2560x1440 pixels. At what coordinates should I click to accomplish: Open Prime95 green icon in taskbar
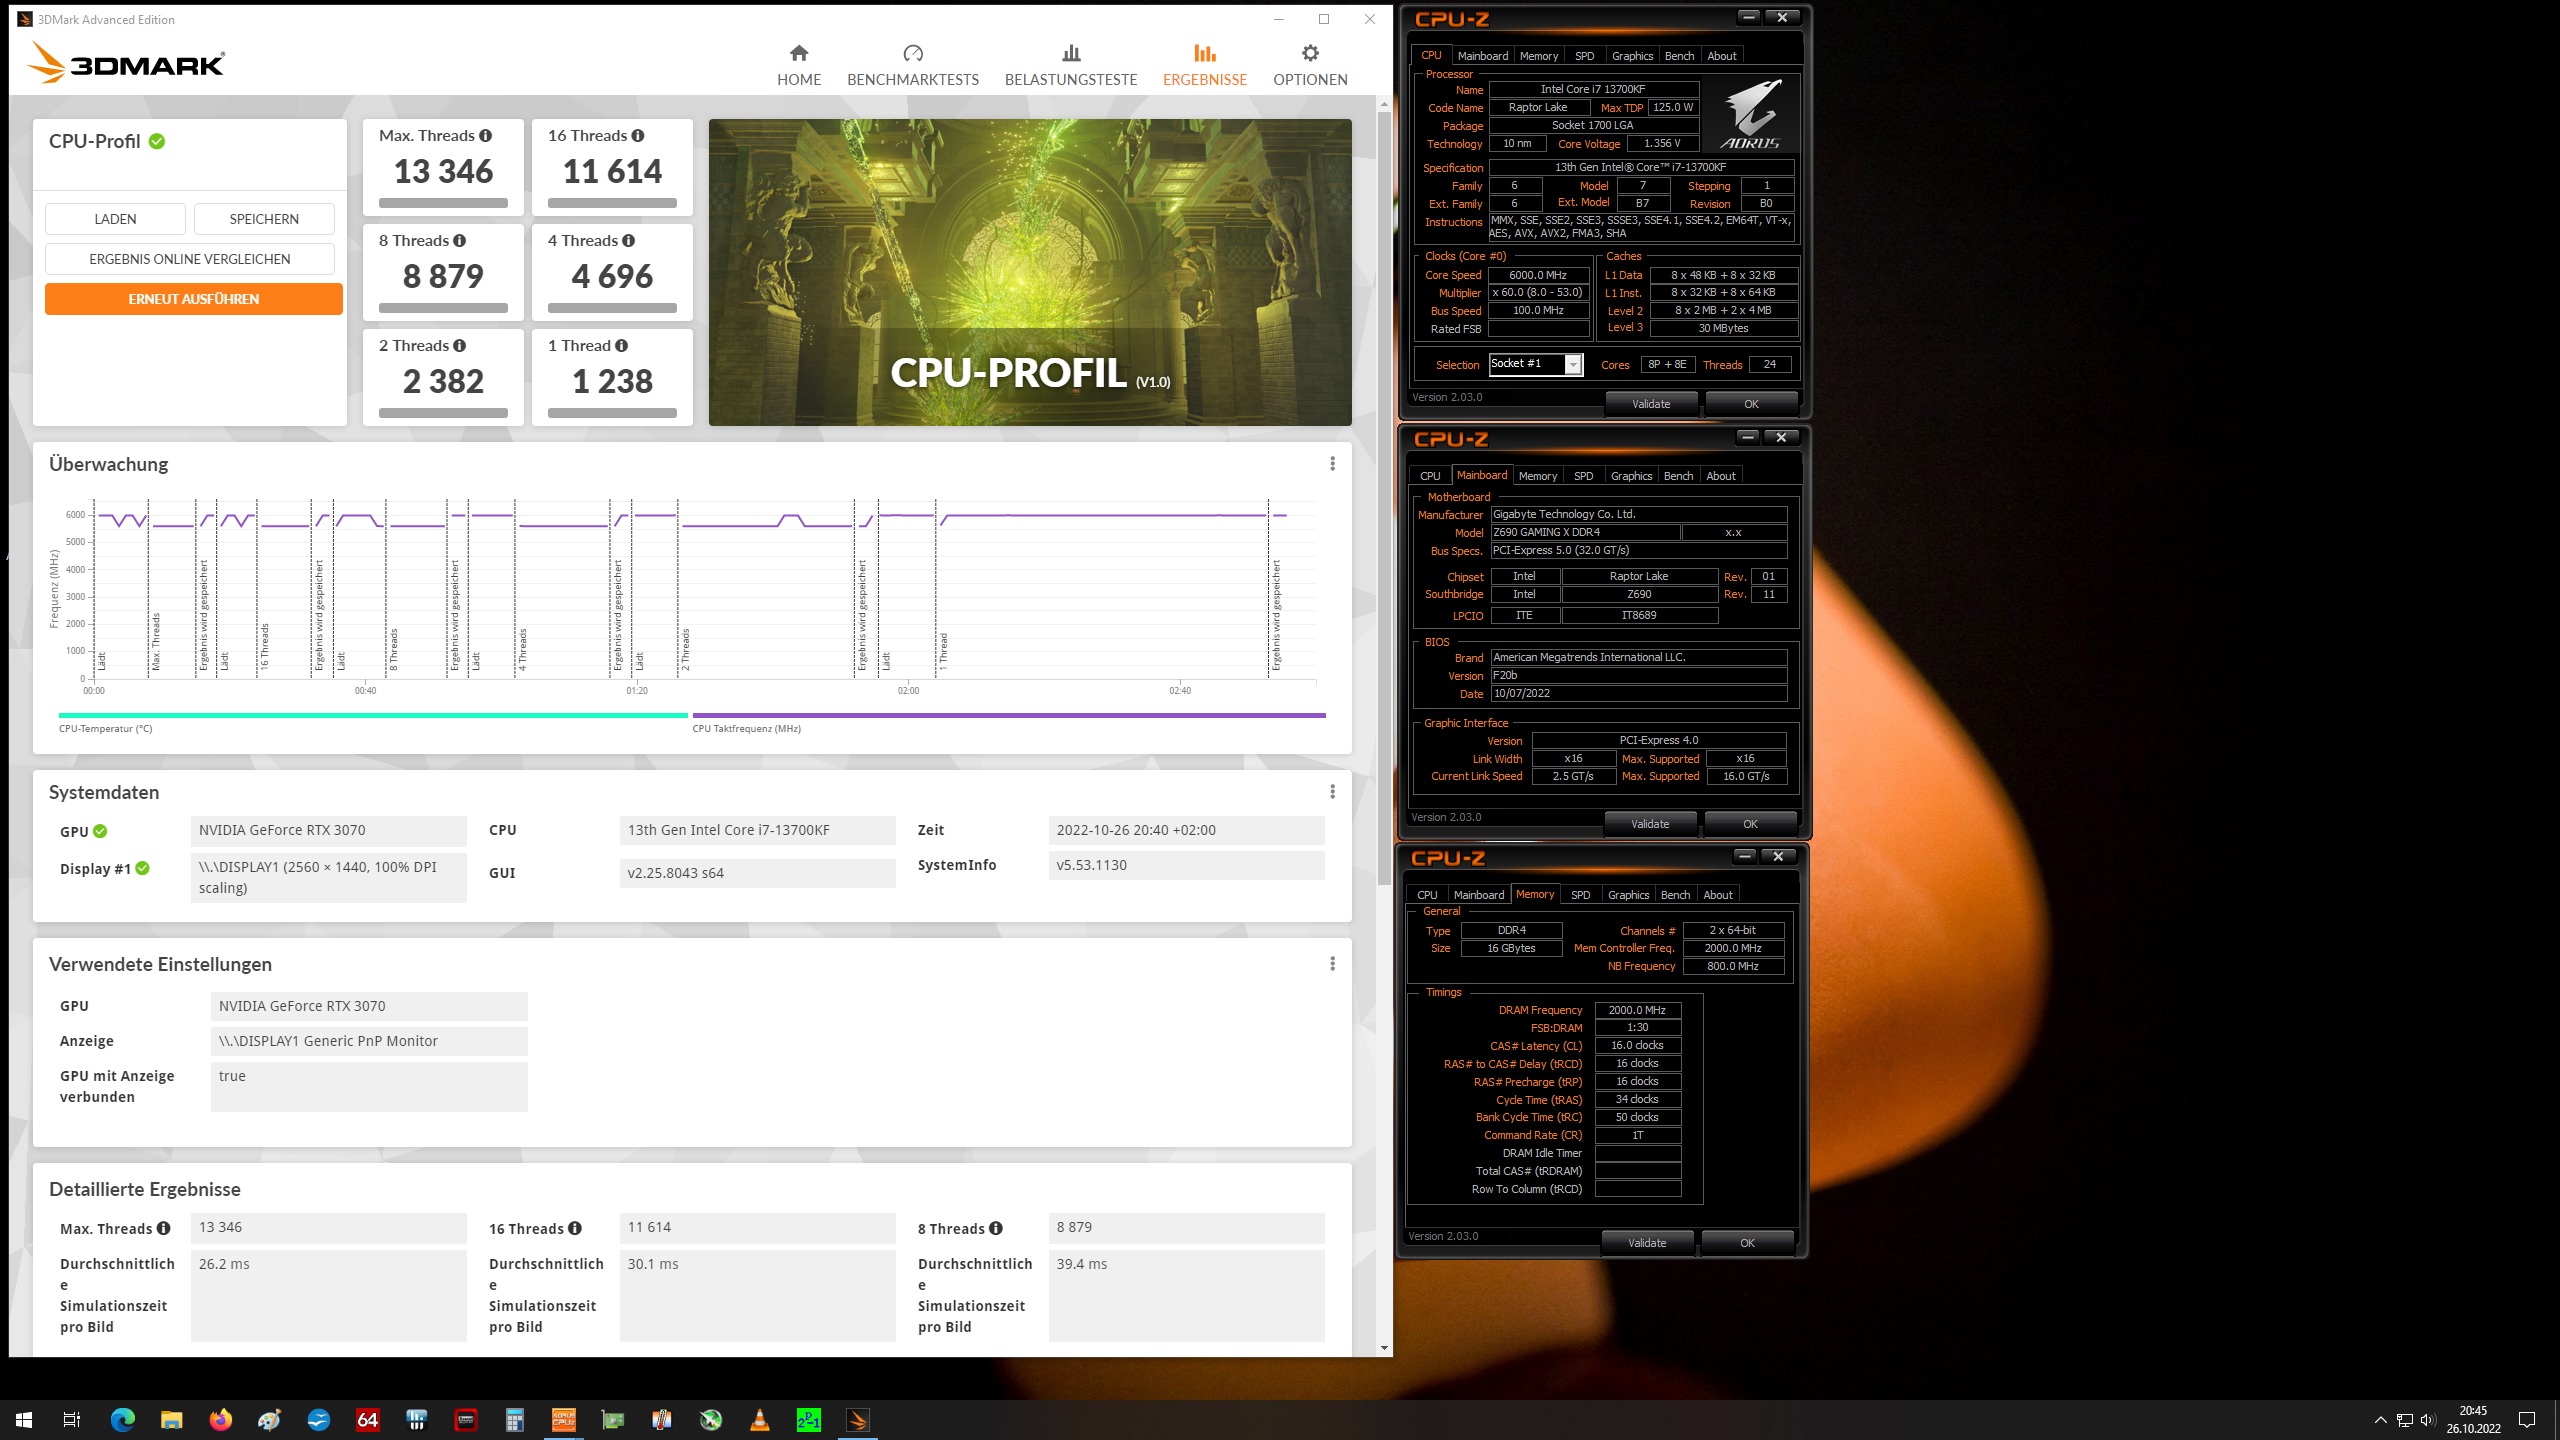click(x=808, y=1419)
